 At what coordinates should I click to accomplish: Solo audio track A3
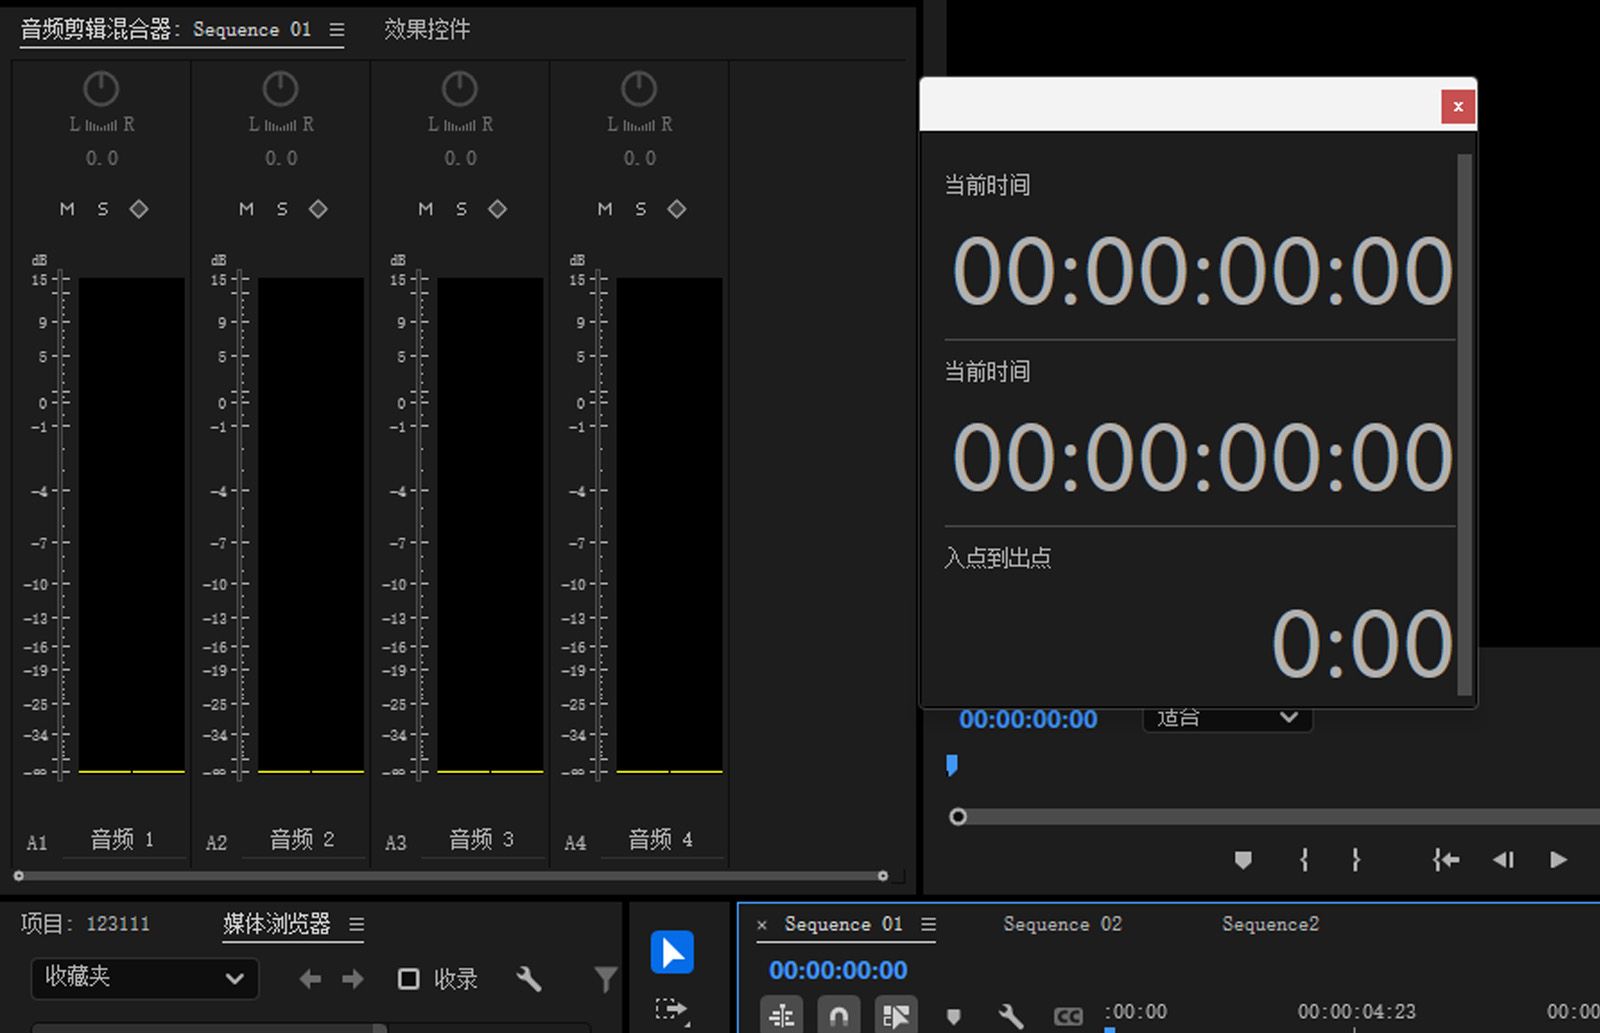coord(461,209)
